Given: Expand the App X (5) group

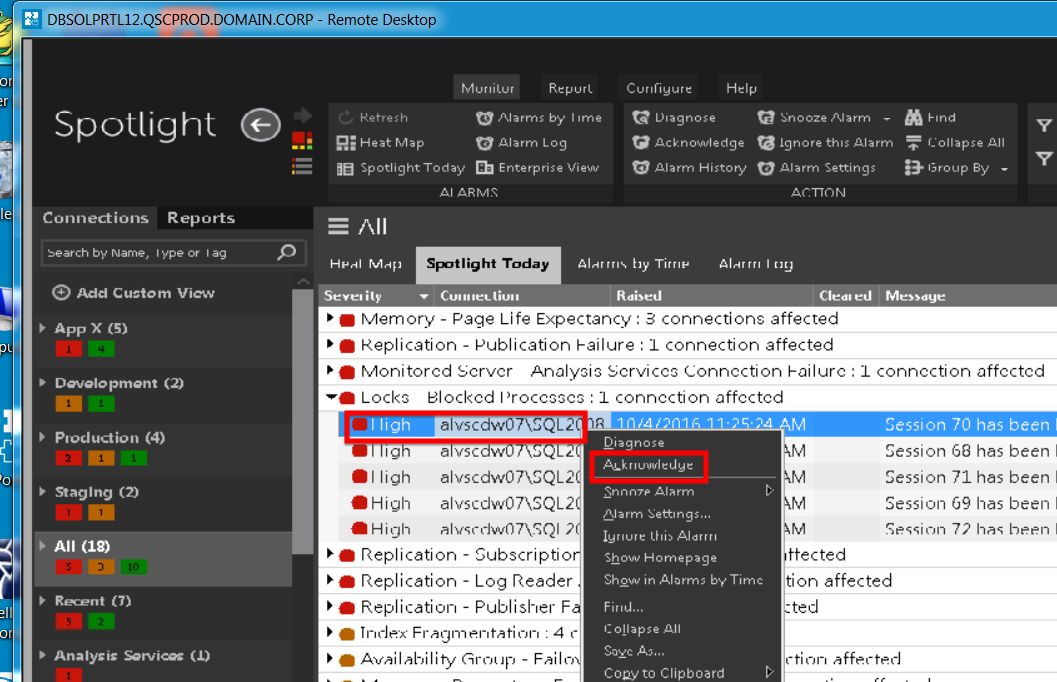Looking at the screenshot, I should tap(42, 328).
